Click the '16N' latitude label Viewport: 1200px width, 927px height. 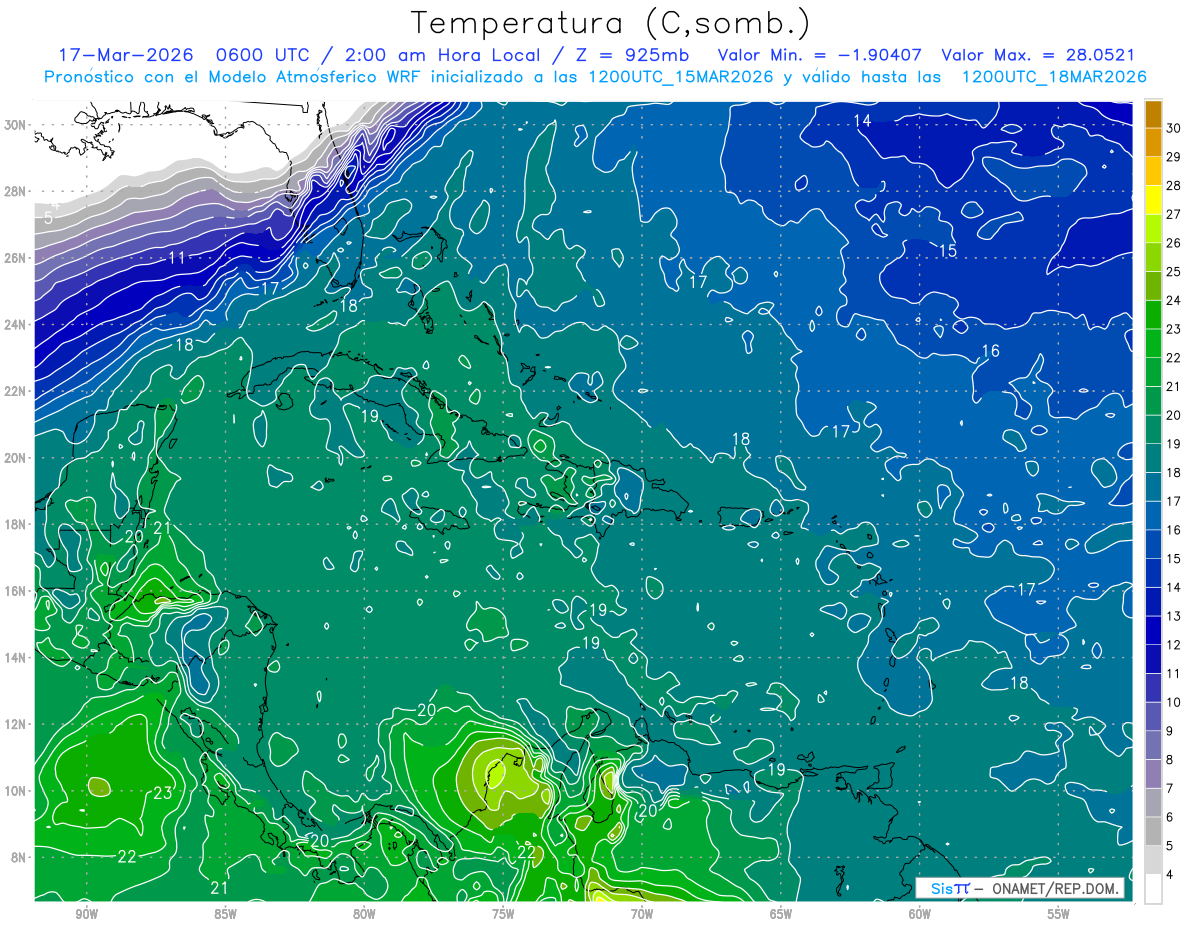(x=17, y=591)
